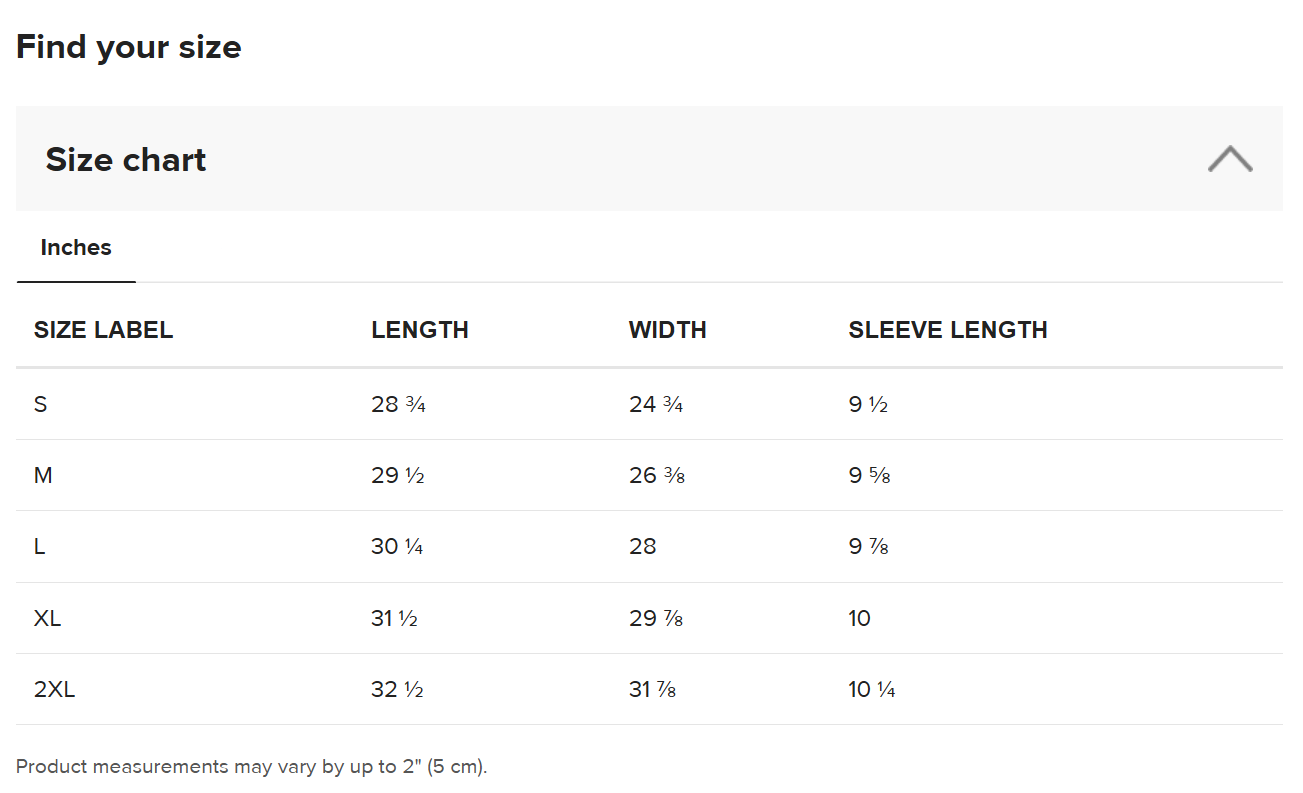Screen dimensions: 1303x793
Task: Click the 9 ⅞ sleeve length value
Action: point(869,547)
